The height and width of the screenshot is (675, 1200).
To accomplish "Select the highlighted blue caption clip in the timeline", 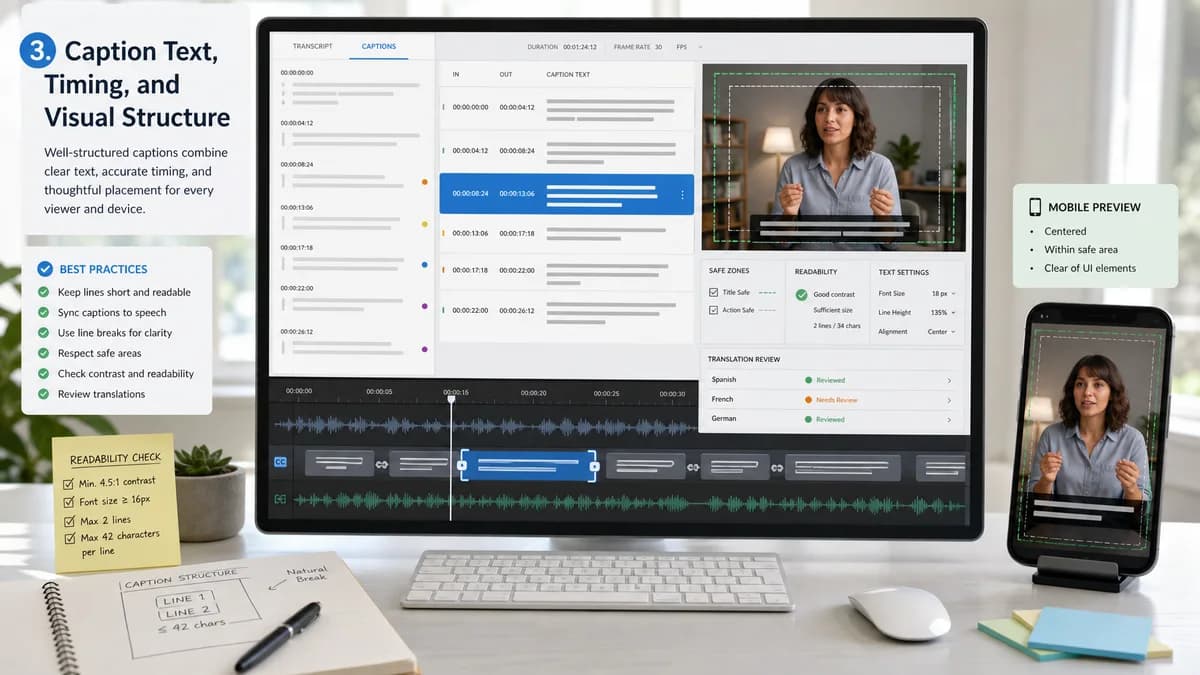I will point(527,465).
